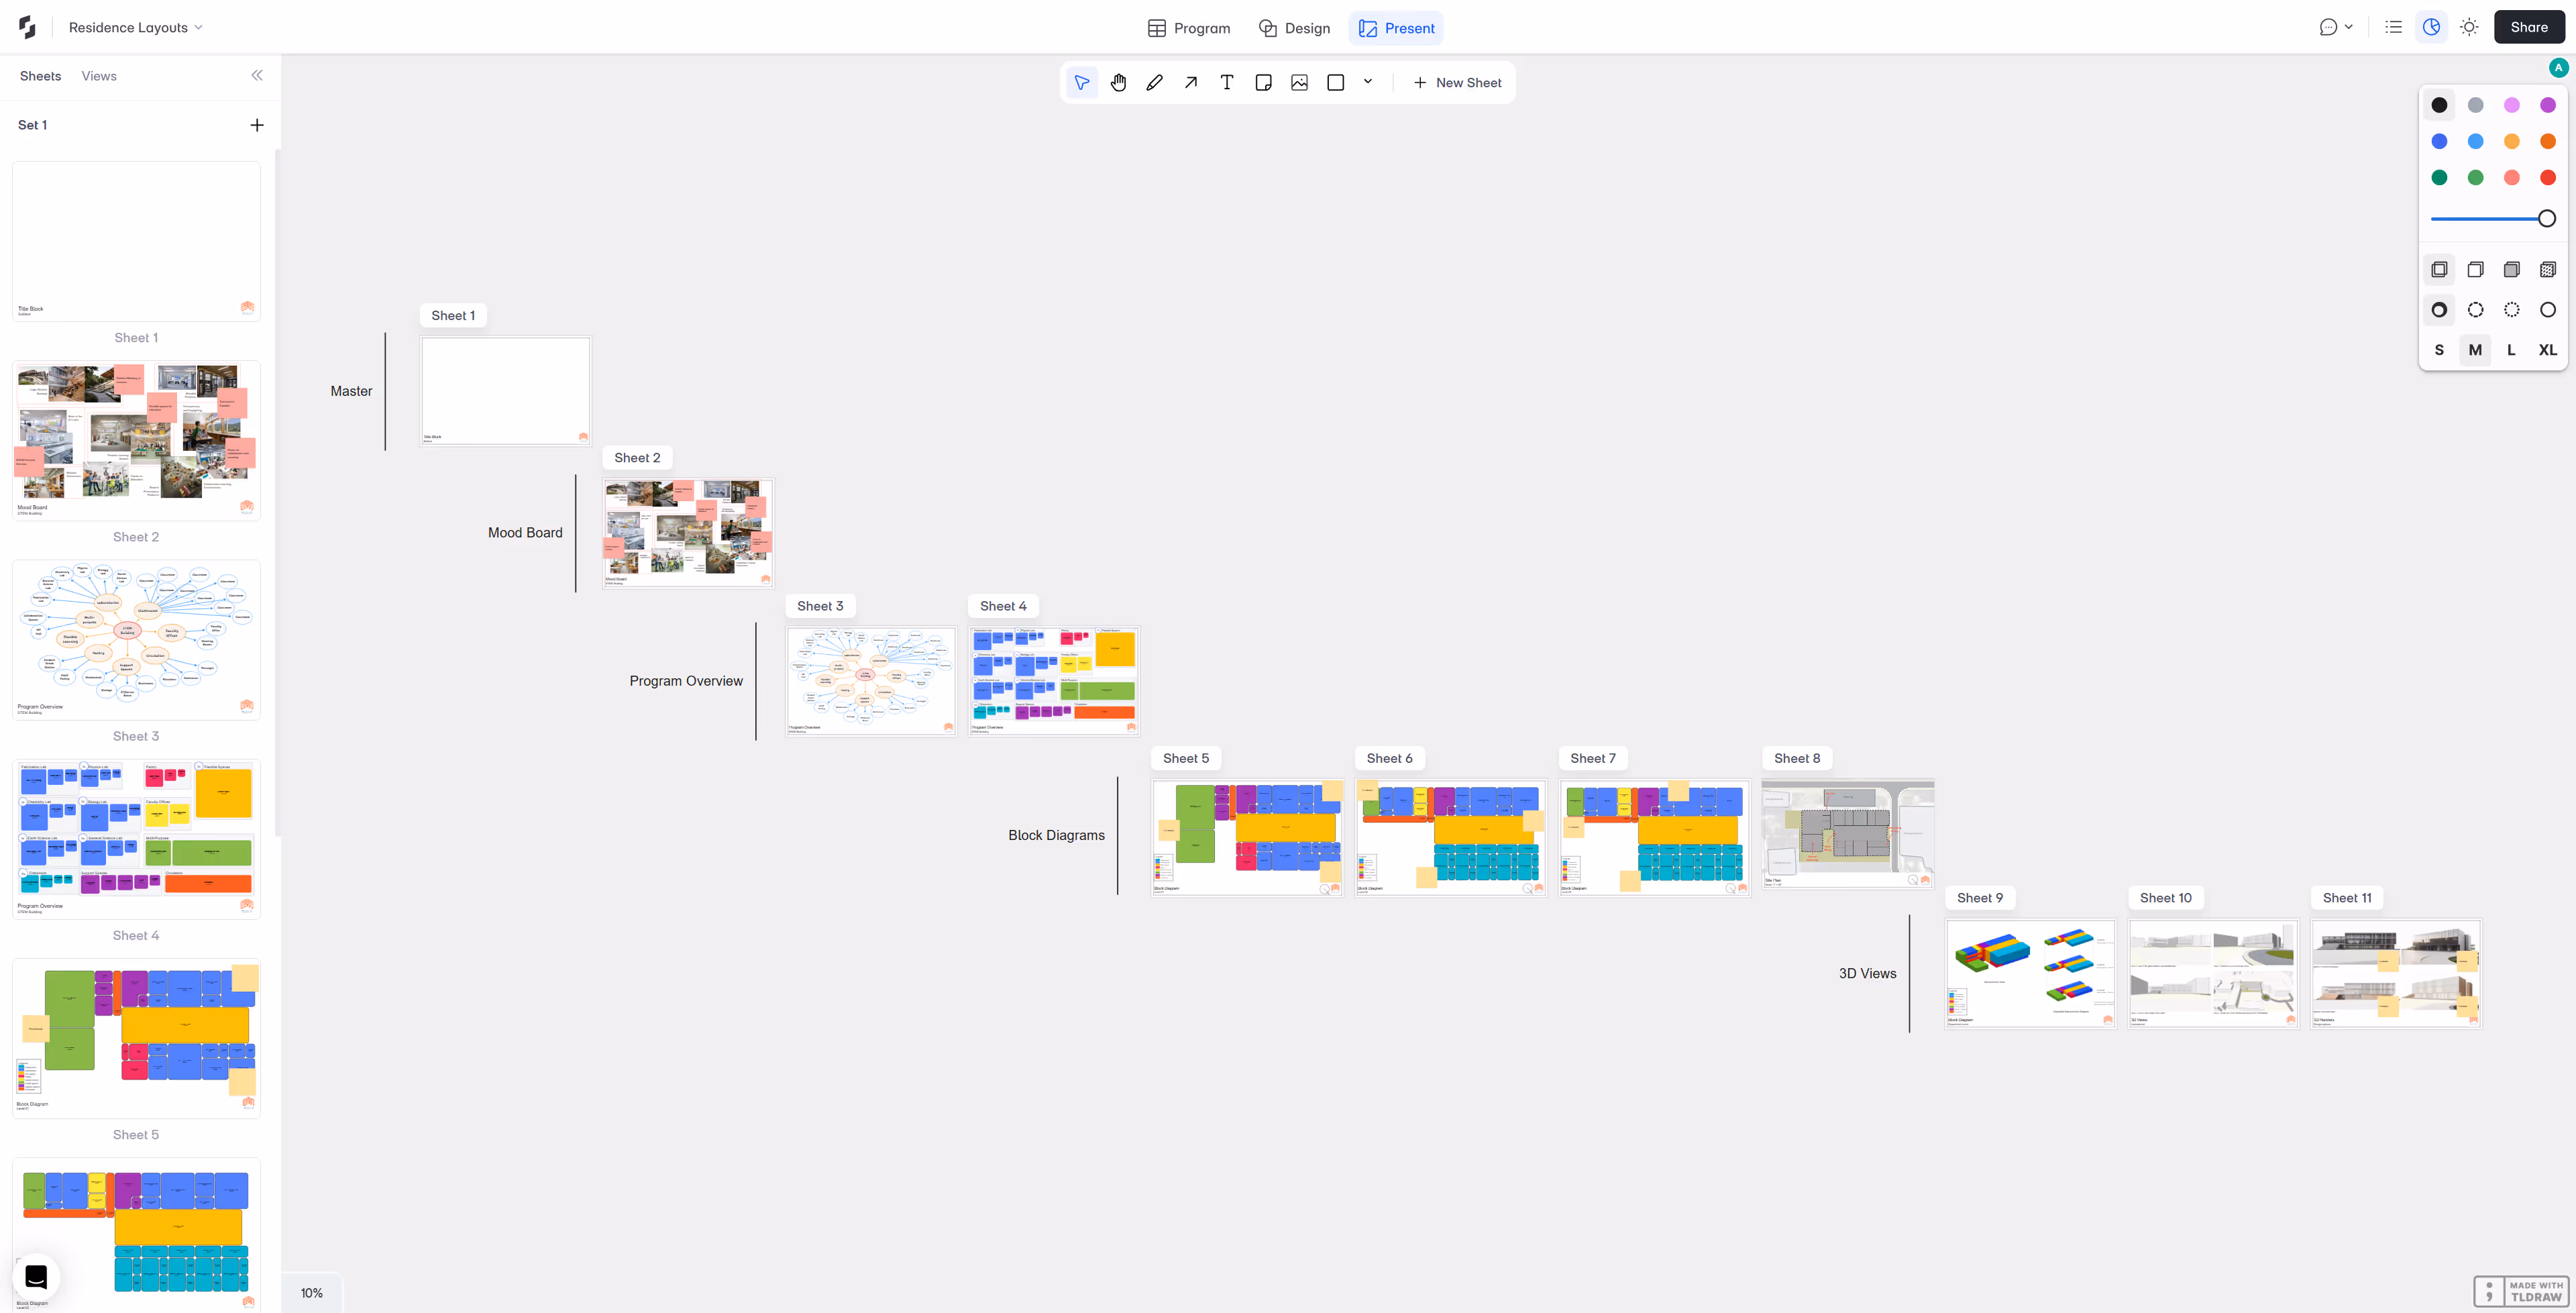Image resolution: width=2576 pixels, height=1313 pixels.
Task: Open the list view icon
Action: click(x=2393, y=27)
